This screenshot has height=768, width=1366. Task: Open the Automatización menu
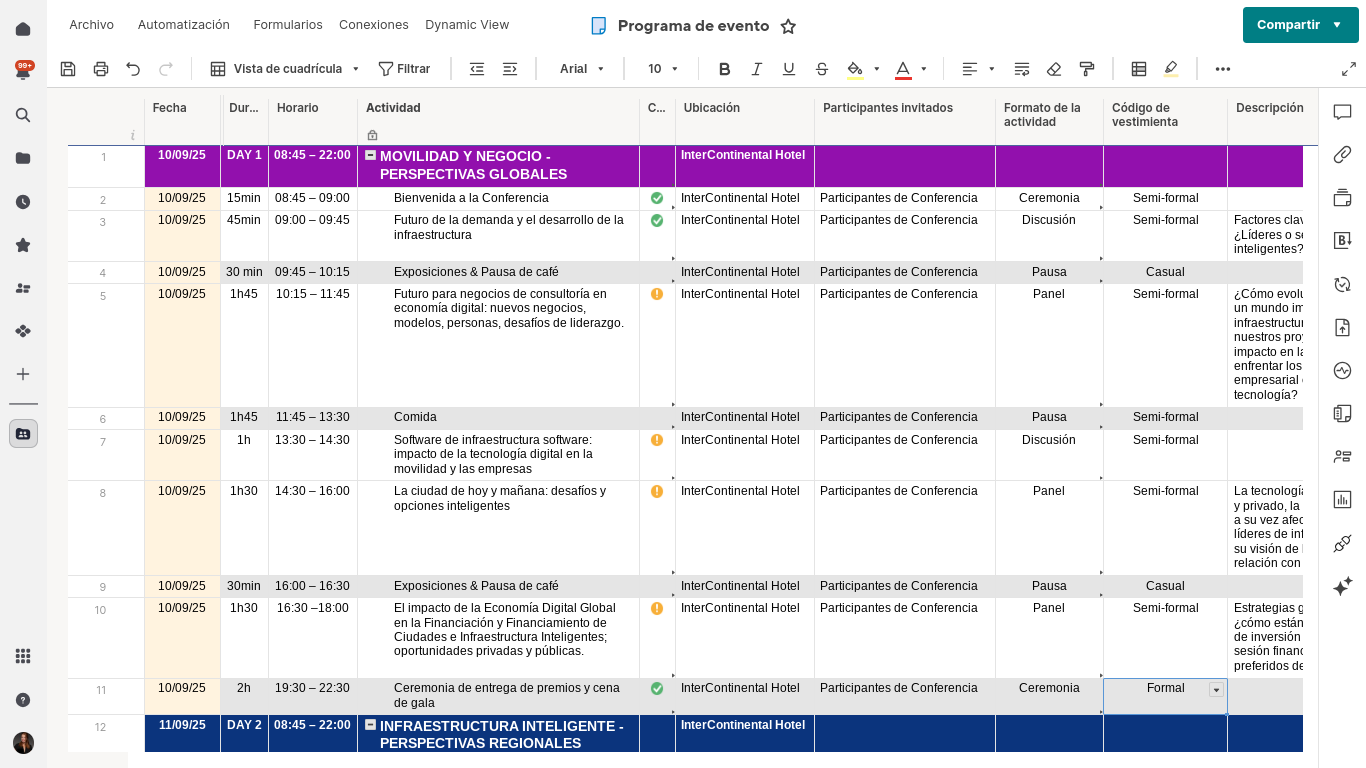184,25
